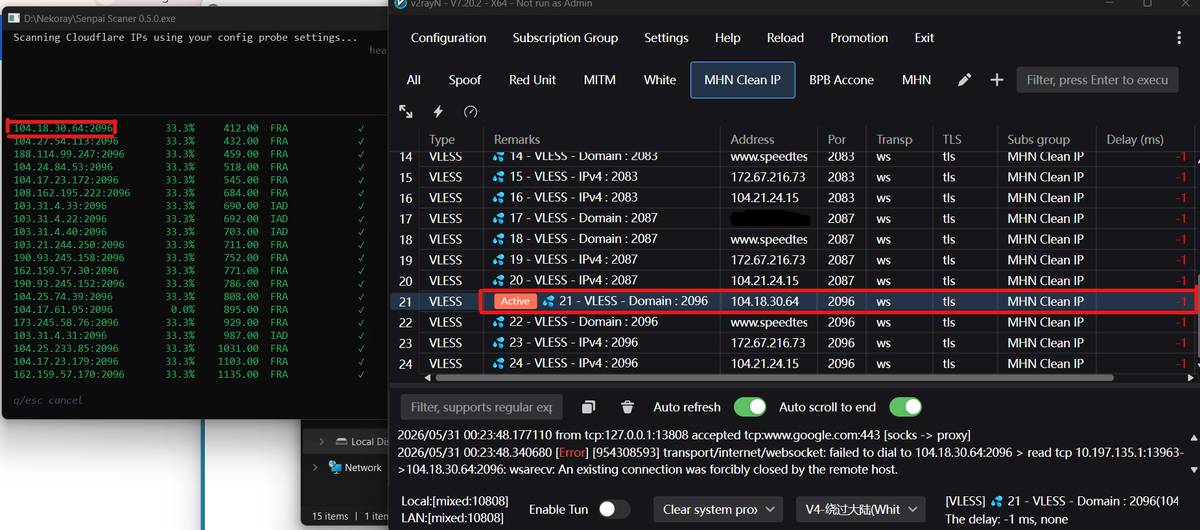This screenshot has height=530, width=1200.
Task: Click 104.17.61.95:2096 scanner row
Action: point(190,310)
